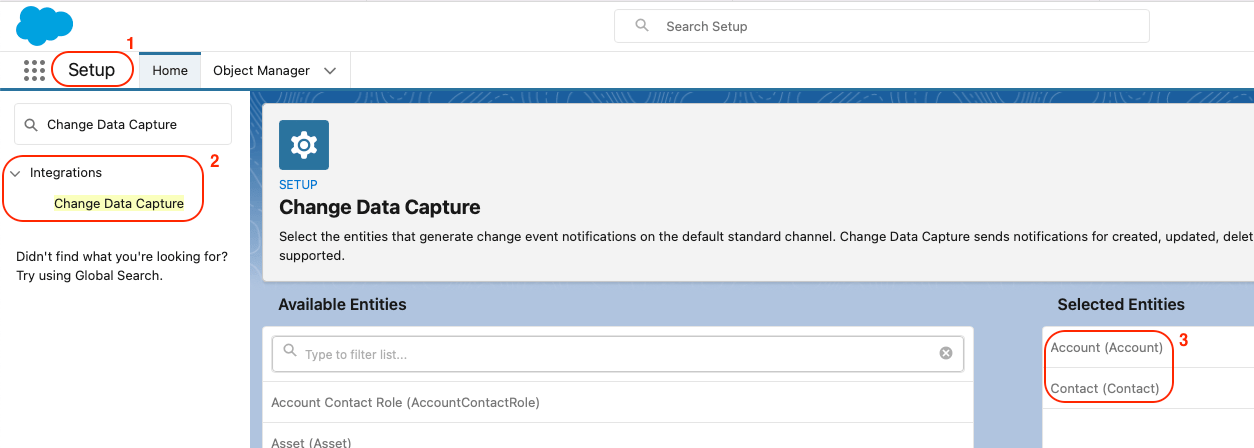Image resolution: width=1254 pixels, height=448 pixels.
Task: Open Change Data Capture in sidebar
Action: tap(119, 203)
